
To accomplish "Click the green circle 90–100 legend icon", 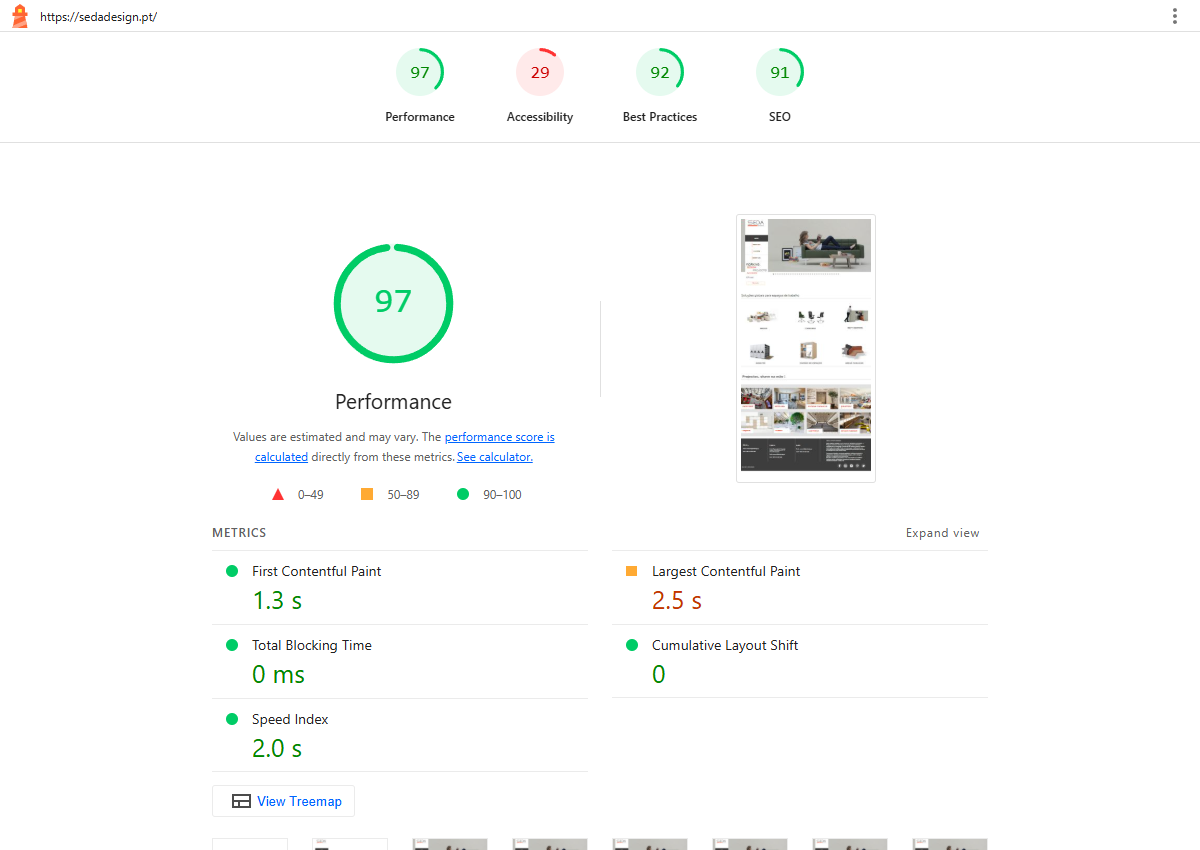I will [463, 494].
